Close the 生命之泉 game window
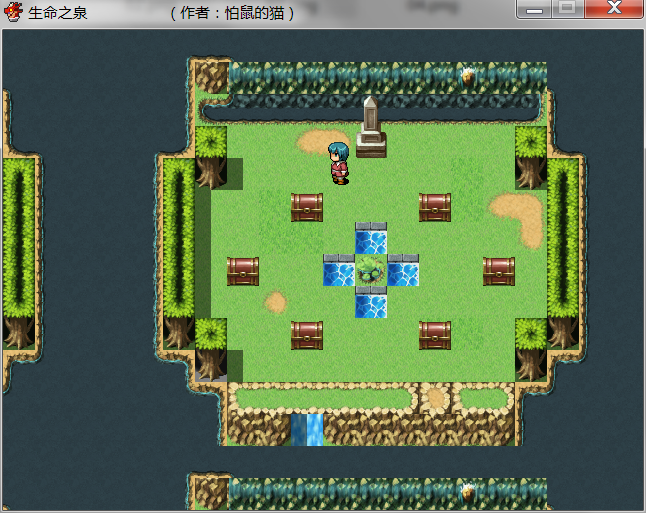The height and width of the screenshot is (513, 646). (x=613, y=9)
